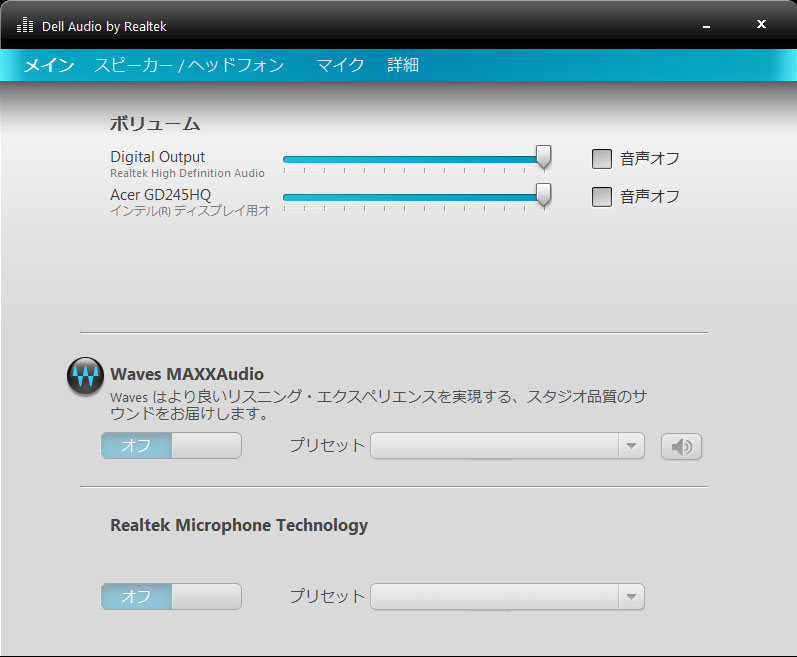
Task: Mute Digital Output with 音声オフ checkbox
Action: tap(601, 159)
